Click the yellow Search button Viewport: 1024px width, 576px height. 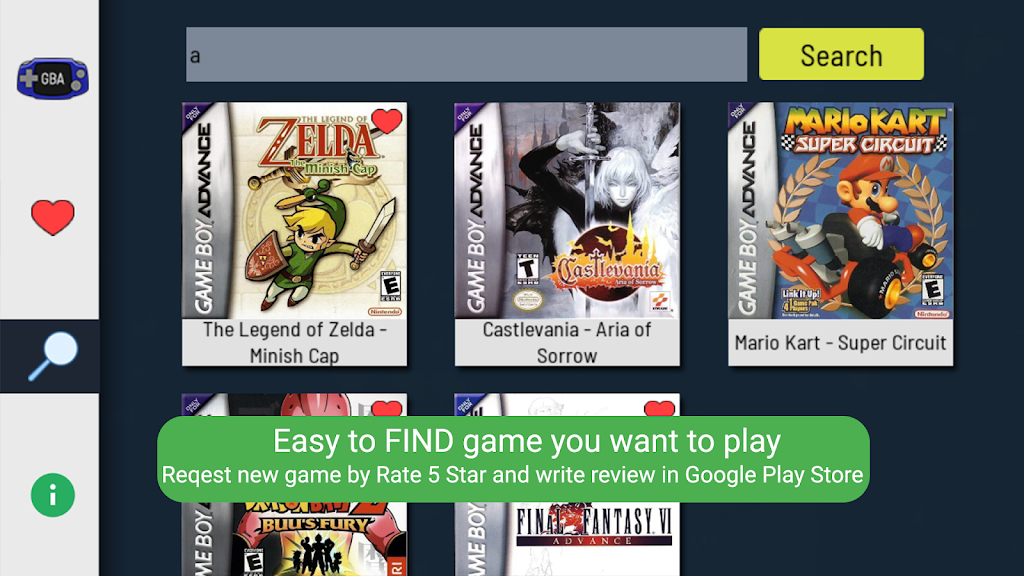(x=841, y=54)
